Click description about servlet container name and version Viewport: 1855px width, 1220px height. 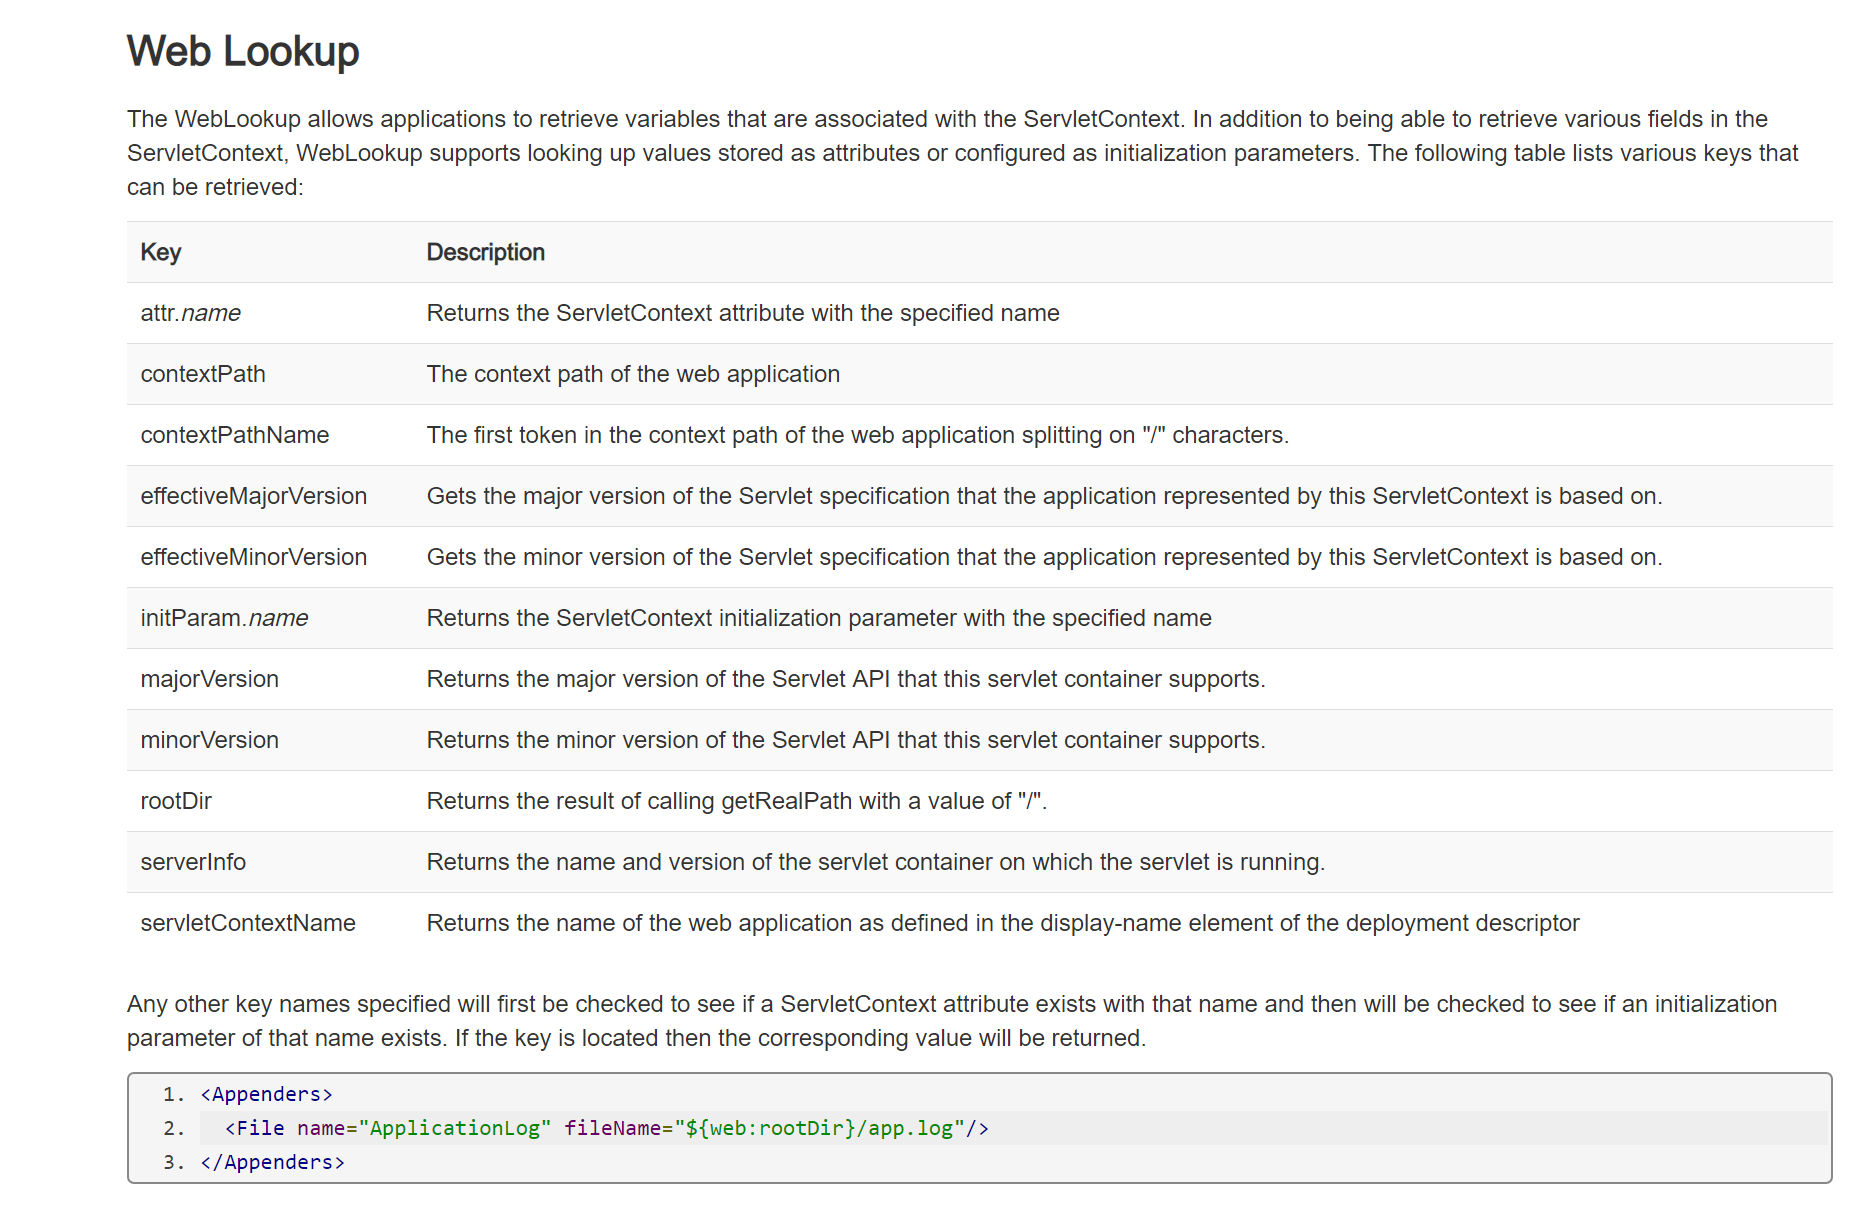click(876, 862)
